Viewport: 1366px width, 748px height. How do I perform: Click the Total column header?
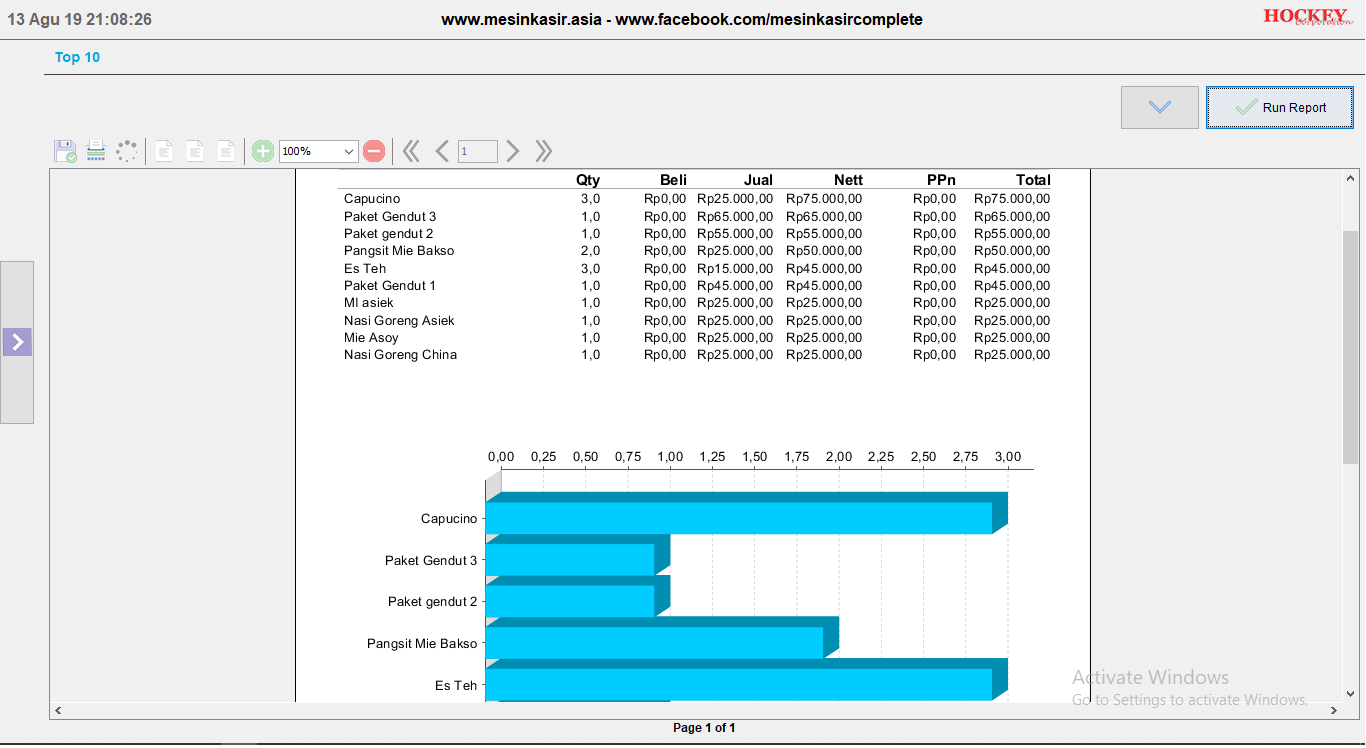[1033, 180]
